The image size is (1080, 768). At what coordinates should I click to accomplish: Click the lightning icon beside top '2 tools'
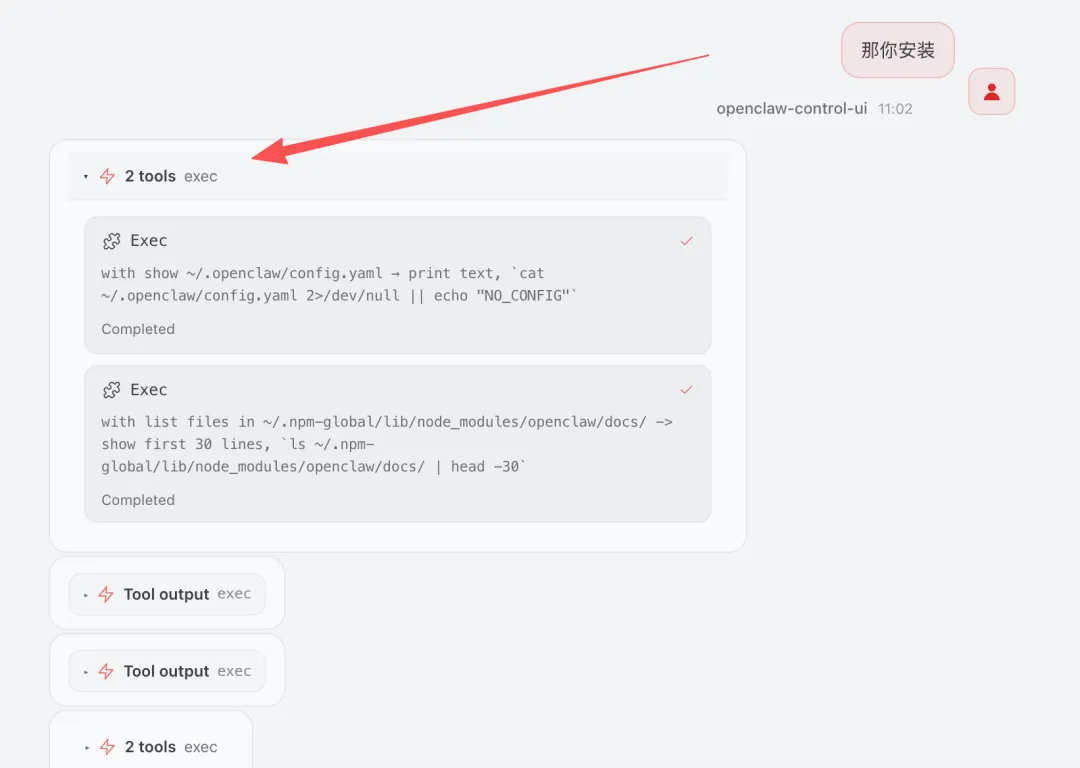click(x=107, y=176)
